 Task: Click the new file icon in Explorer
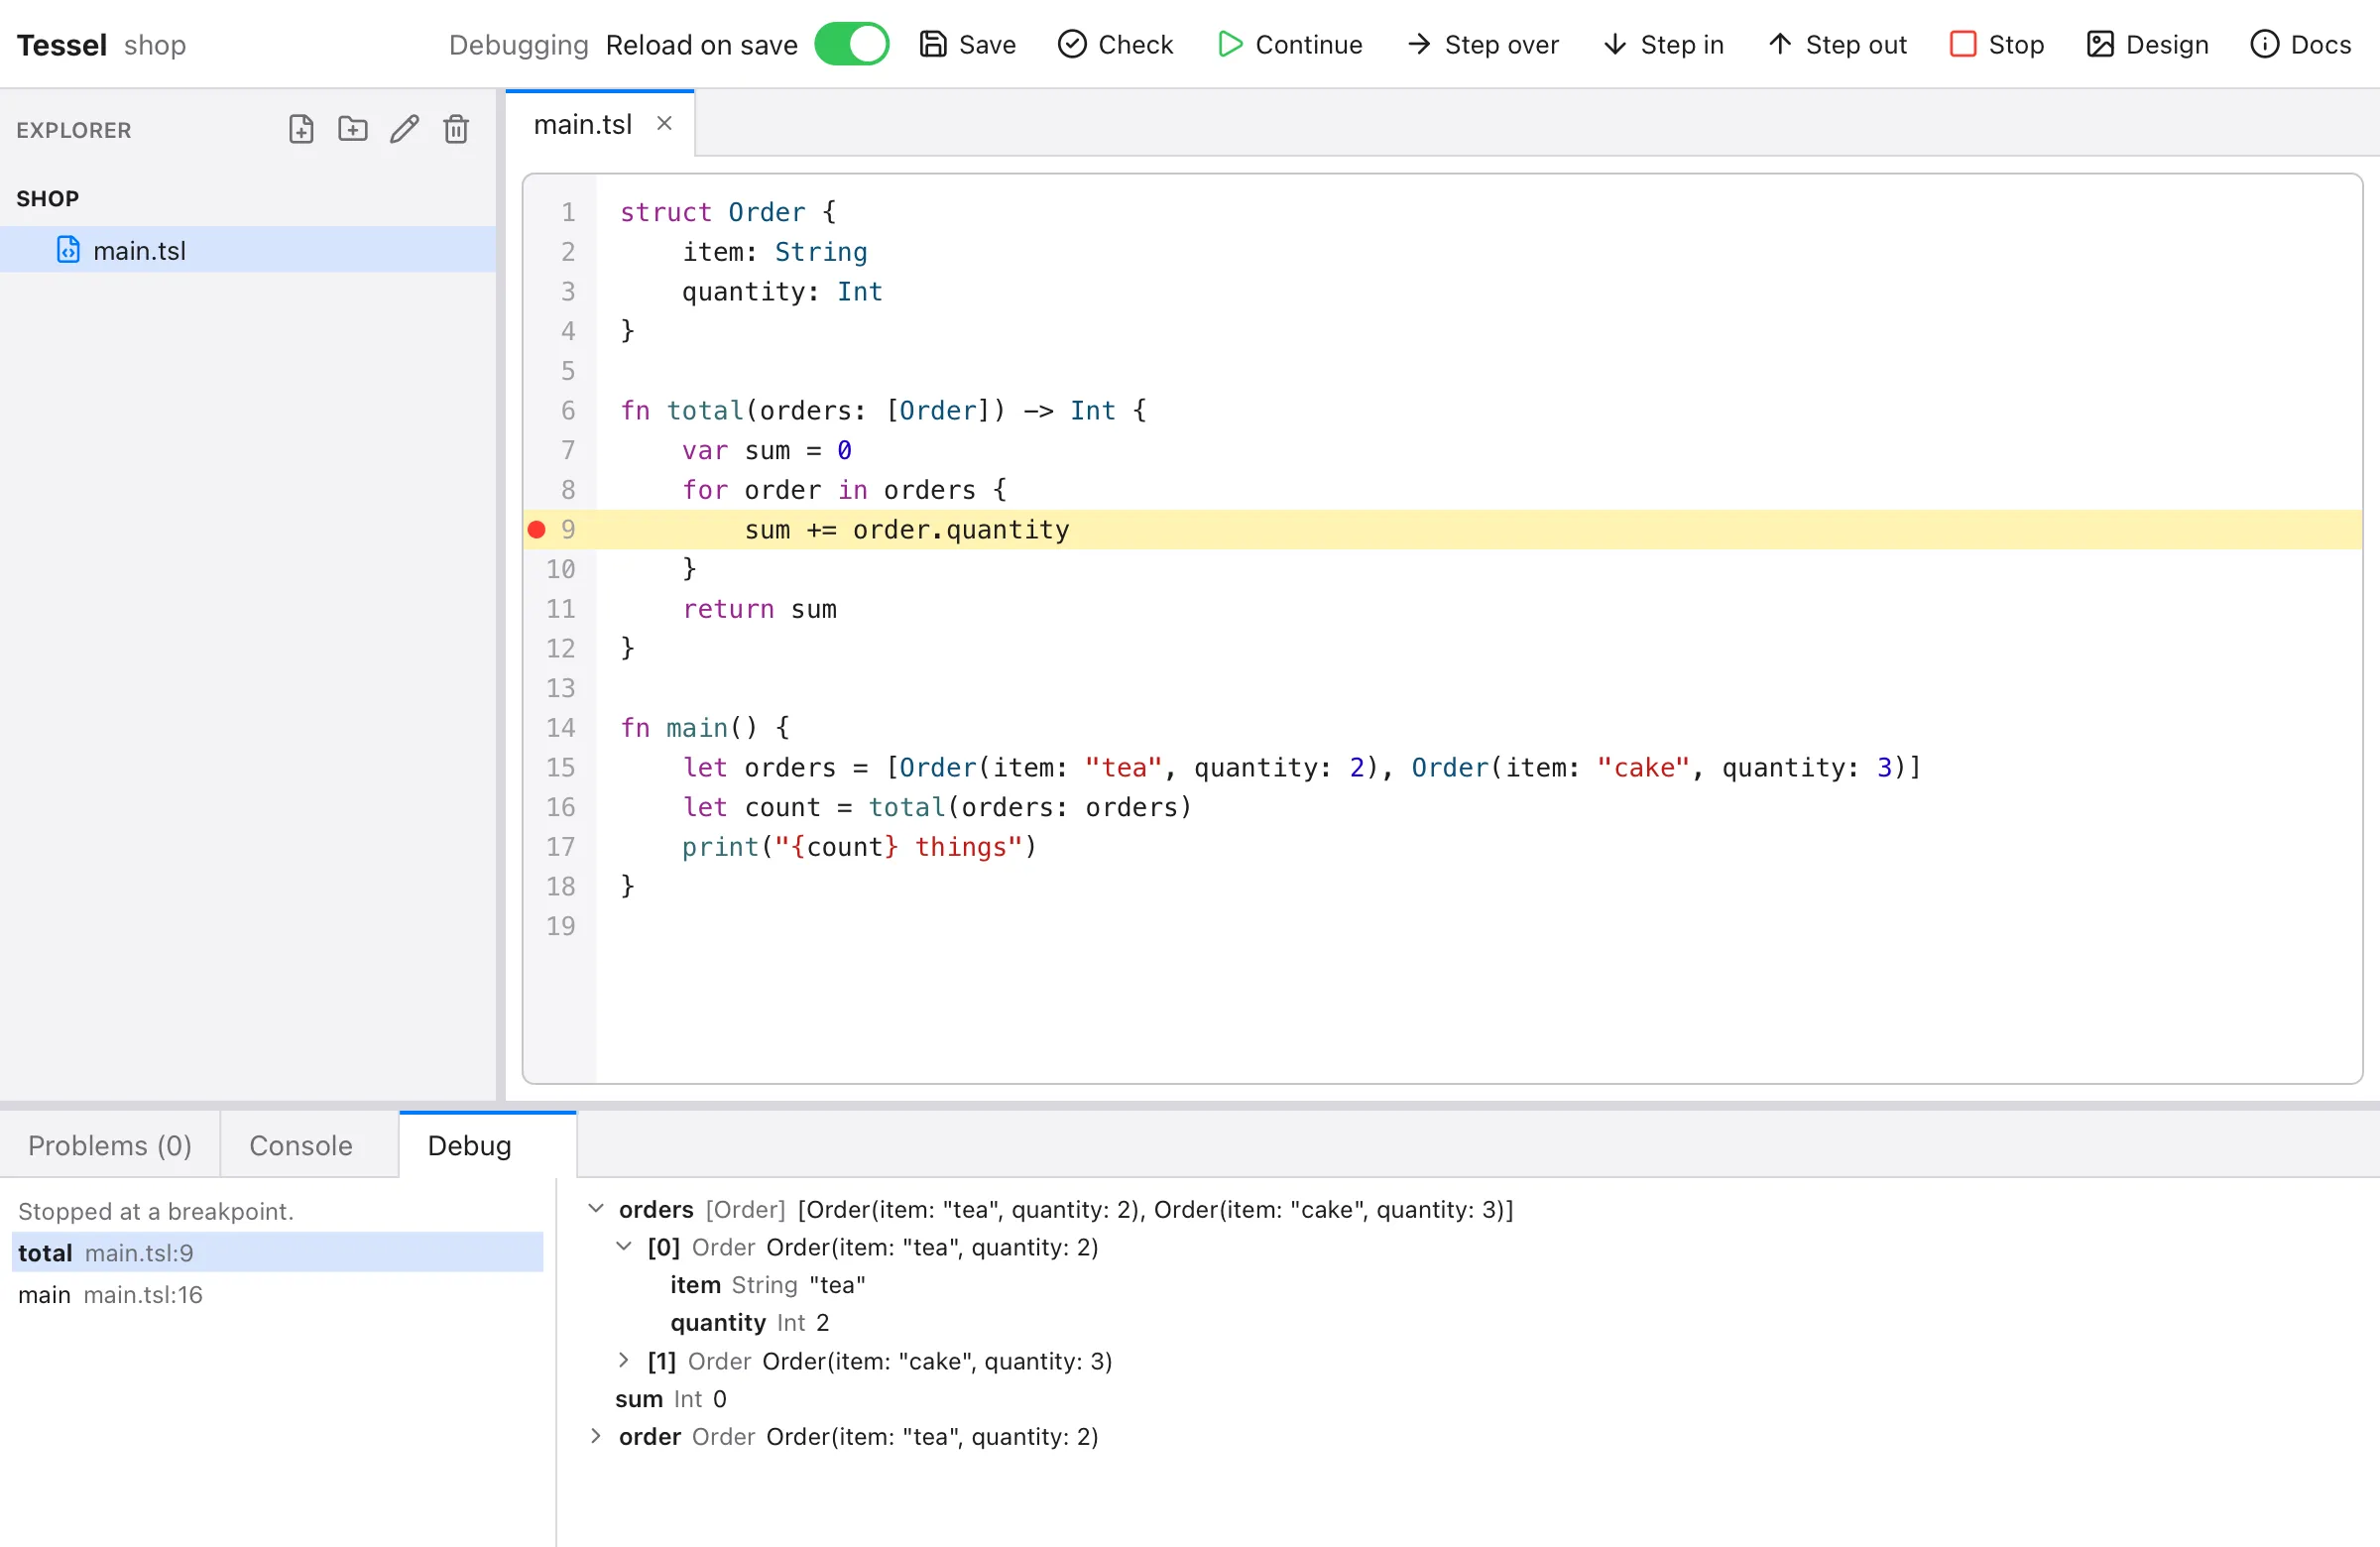[x=301, y=129]
